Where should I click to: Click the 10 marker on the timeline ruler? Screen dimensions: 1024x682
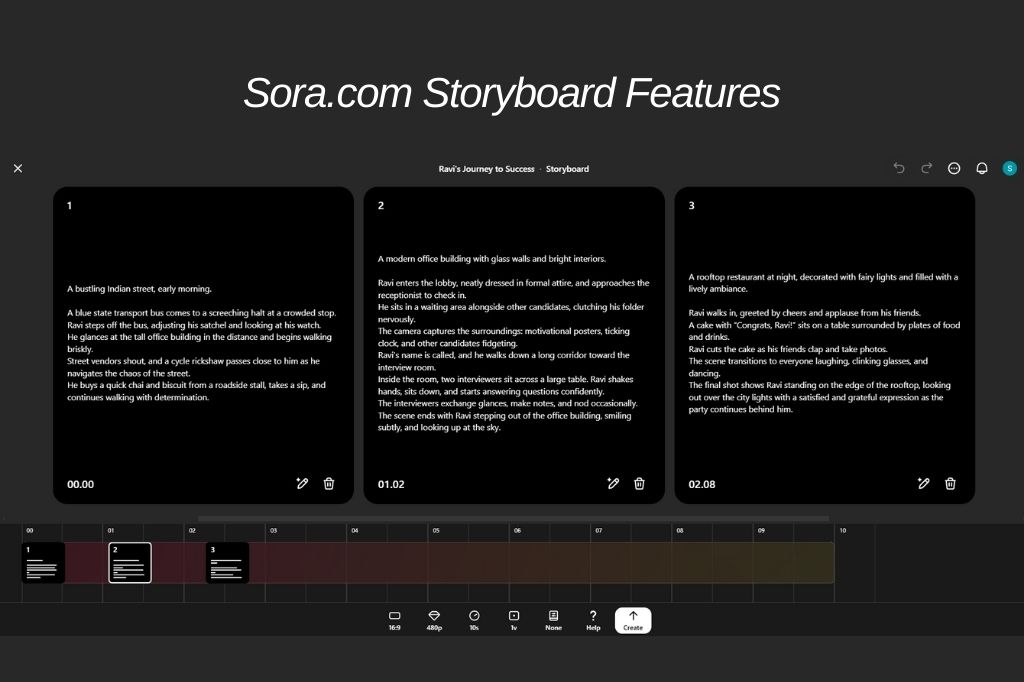[x=842, y=530]
